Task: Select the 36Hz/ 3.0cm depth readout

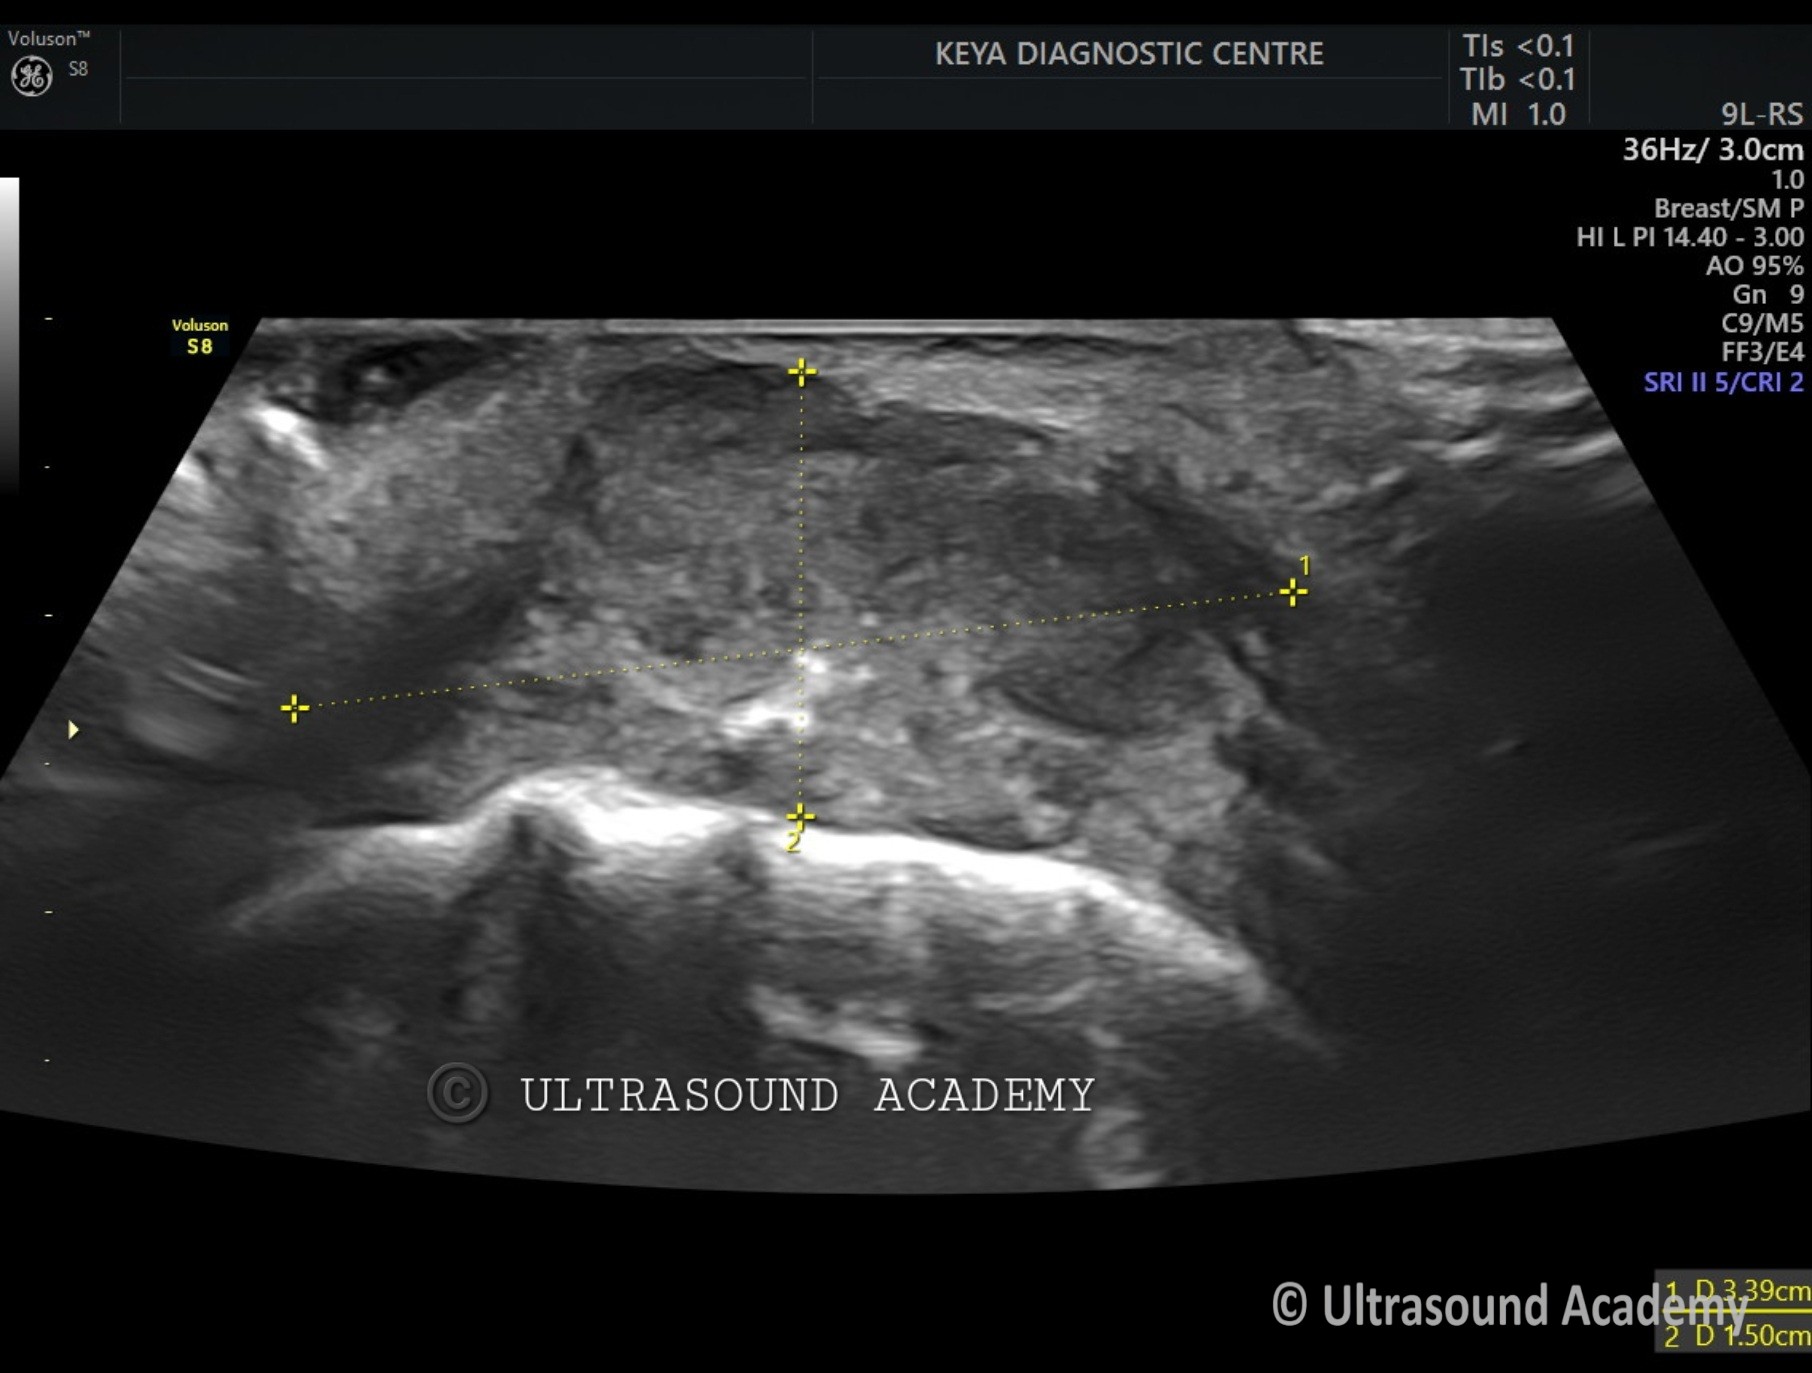Action: 1712,150
